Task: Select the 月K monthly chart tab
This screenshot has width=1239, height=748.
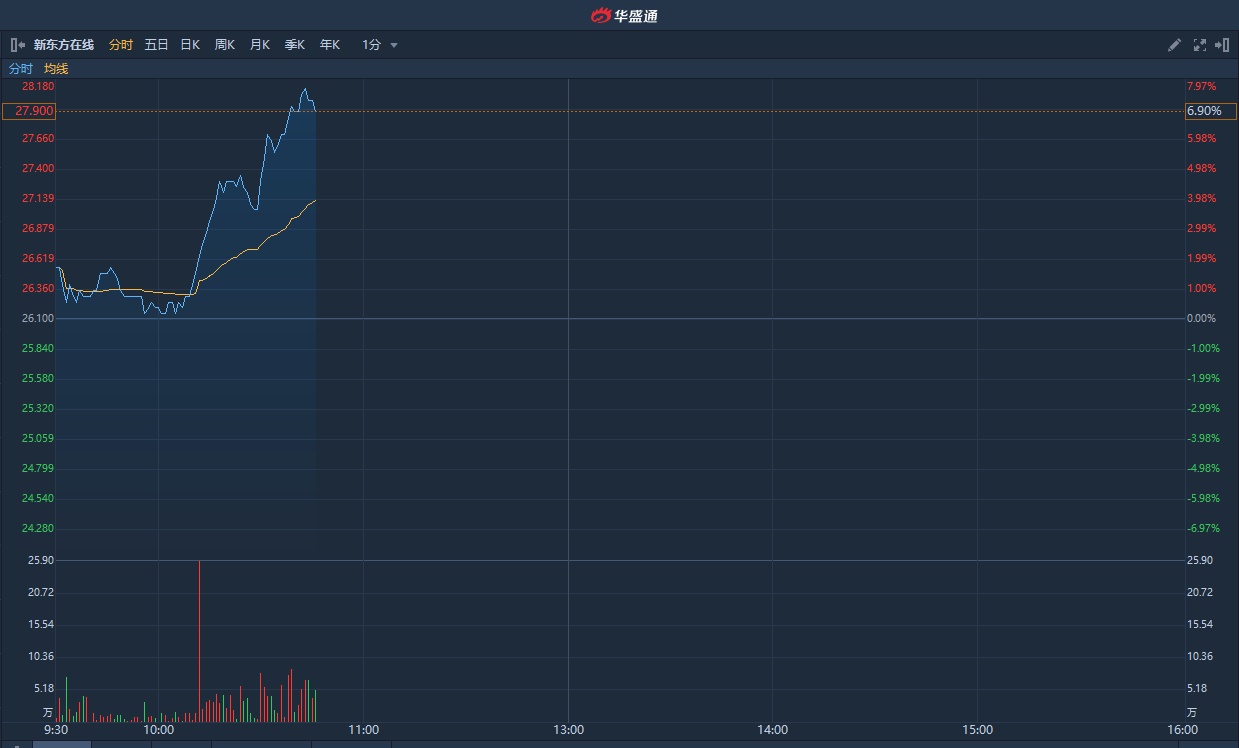Action: [x=260, y=45]
